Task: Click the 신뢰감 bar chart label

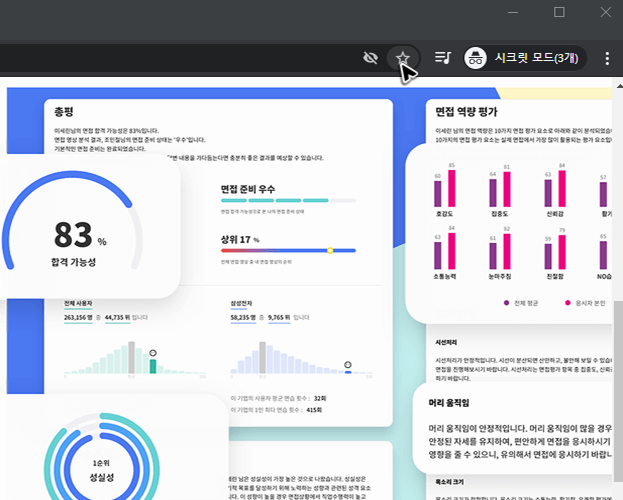Action: (555, 214)
